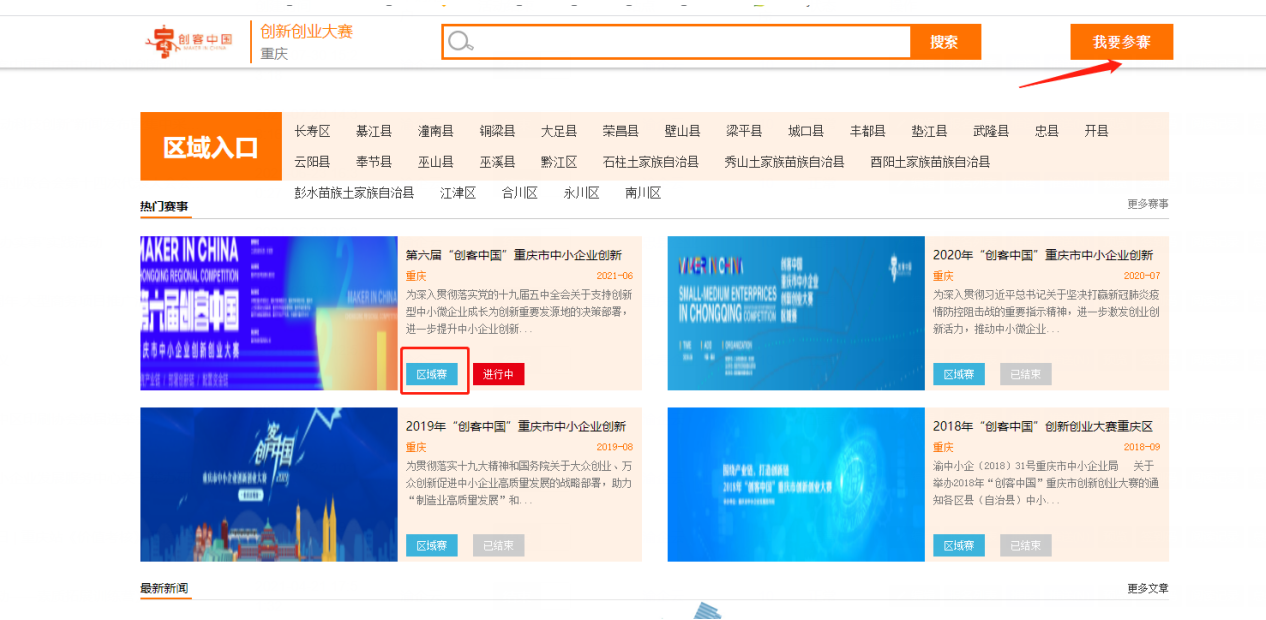1266x620 pixels.
Task: Select 石柱土家族自治县 region
Action: pyautogui.click(x=651, y=162)
